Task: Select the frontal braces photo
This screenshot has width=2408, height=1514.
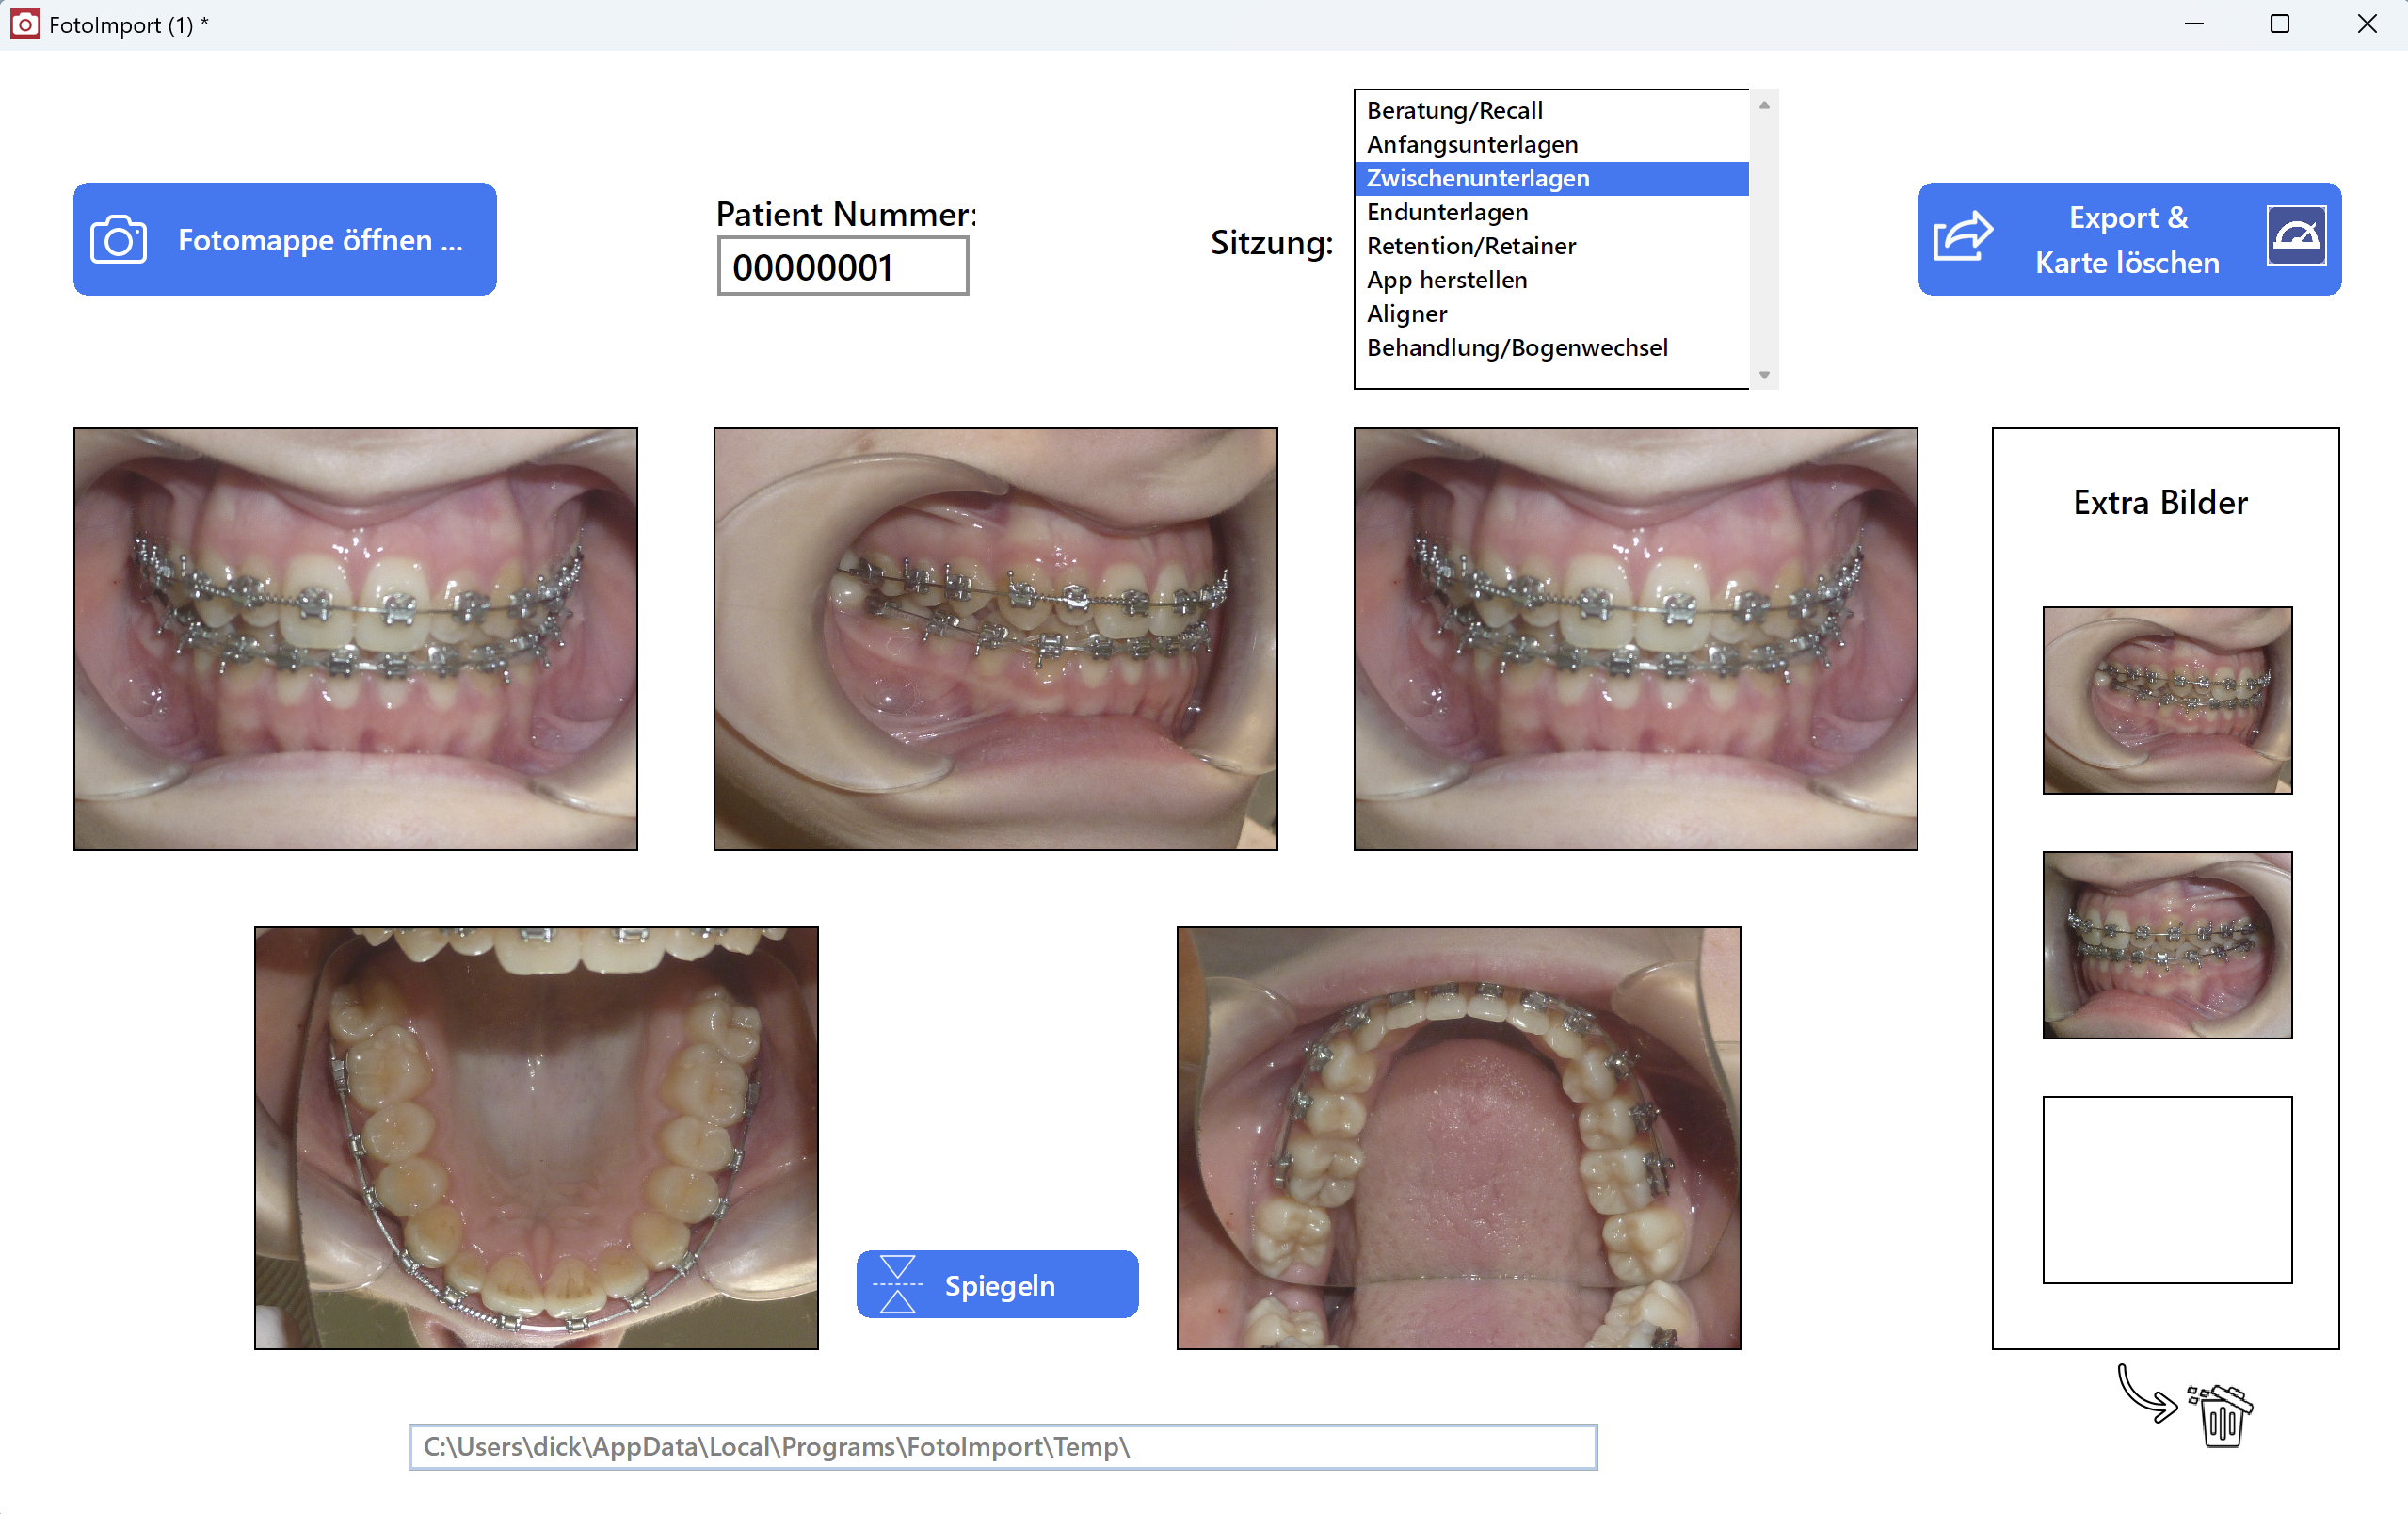Action: coord(355,638)
